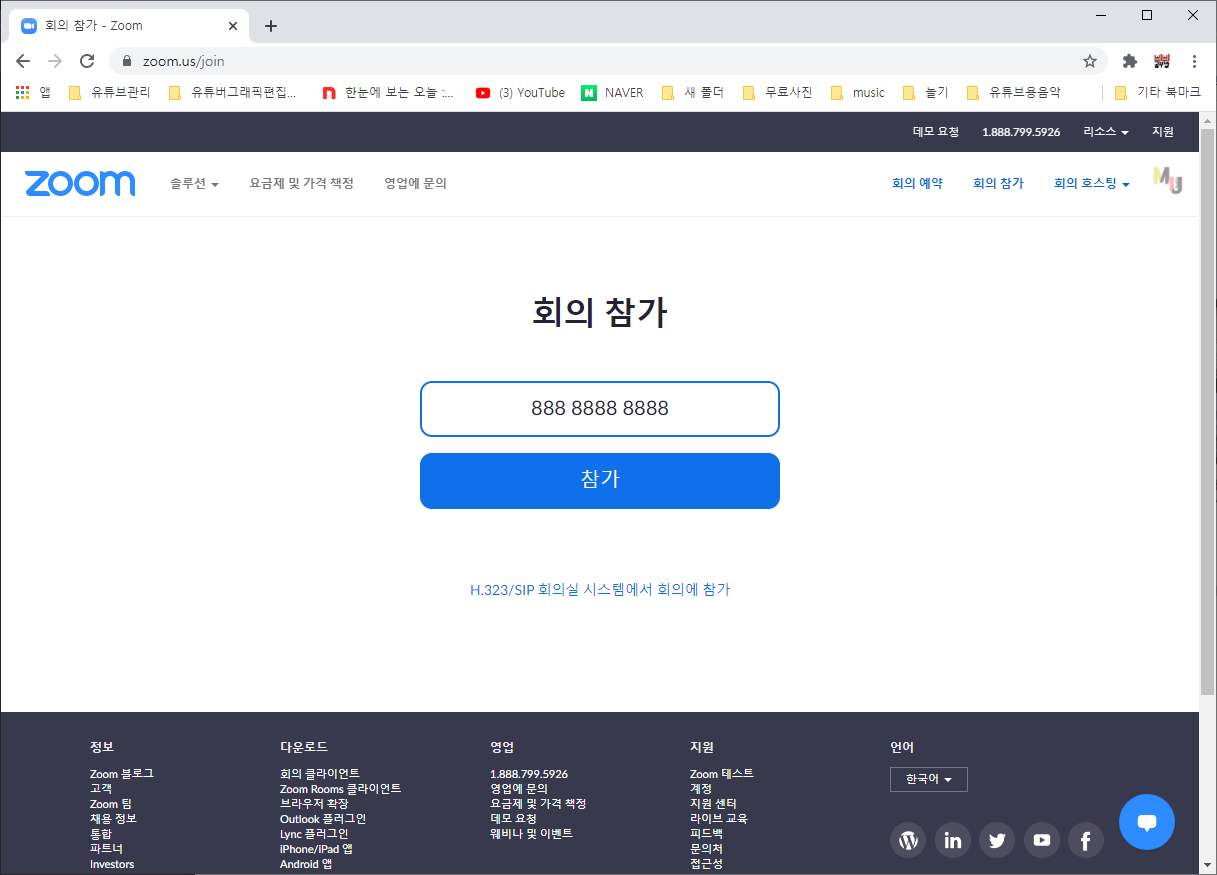Click the Zoom logo in header

[x=80, y=184]
